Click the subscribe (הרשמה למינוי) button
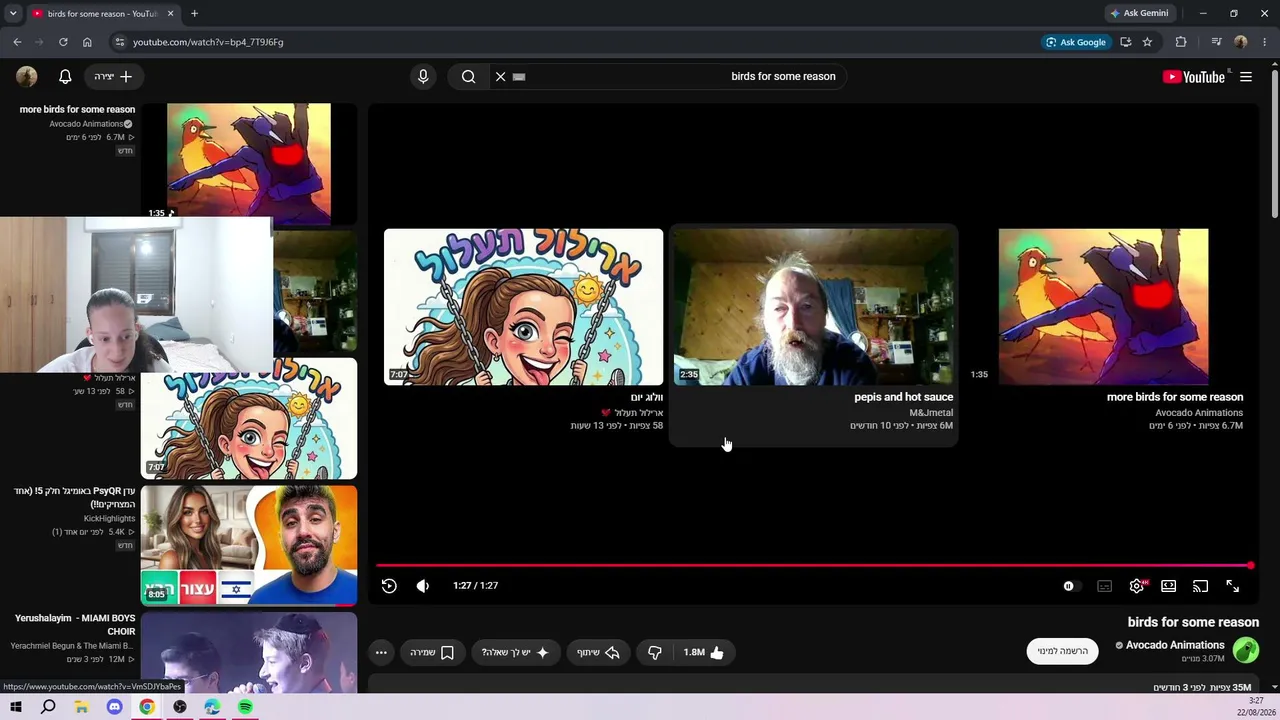Image resolution: width=1280 pixels, height=720 pixels. pyautogui.click(x=1062, y=651)
